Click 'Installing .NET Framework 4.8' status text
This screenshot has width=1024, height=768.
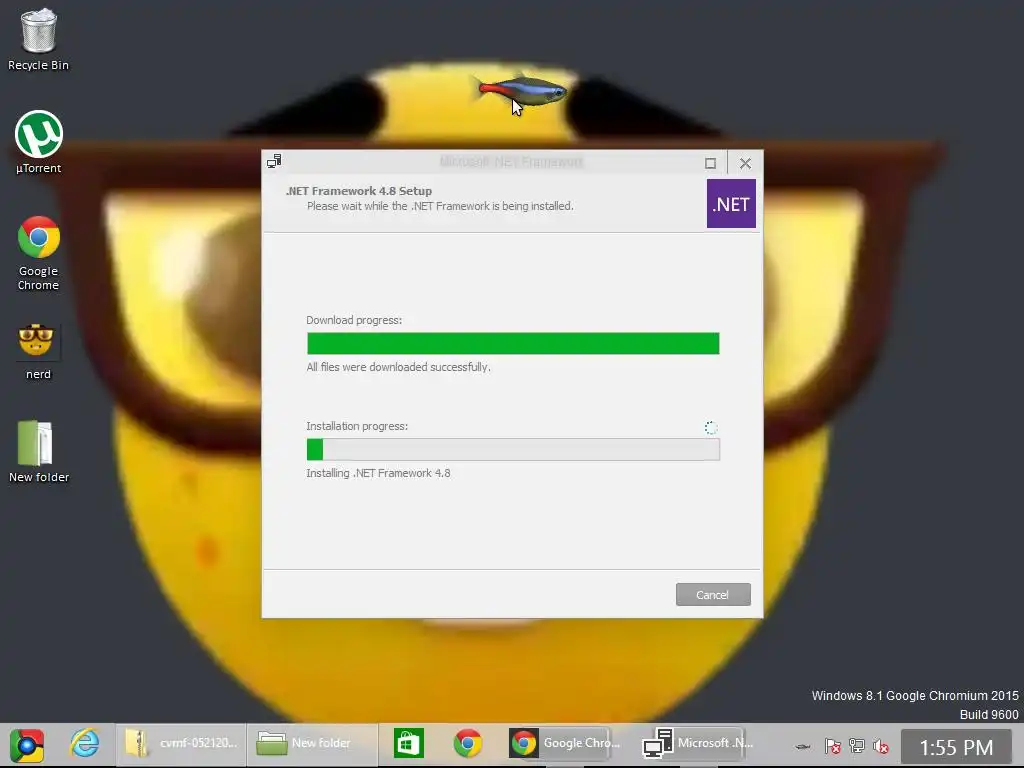coord(378,473)
